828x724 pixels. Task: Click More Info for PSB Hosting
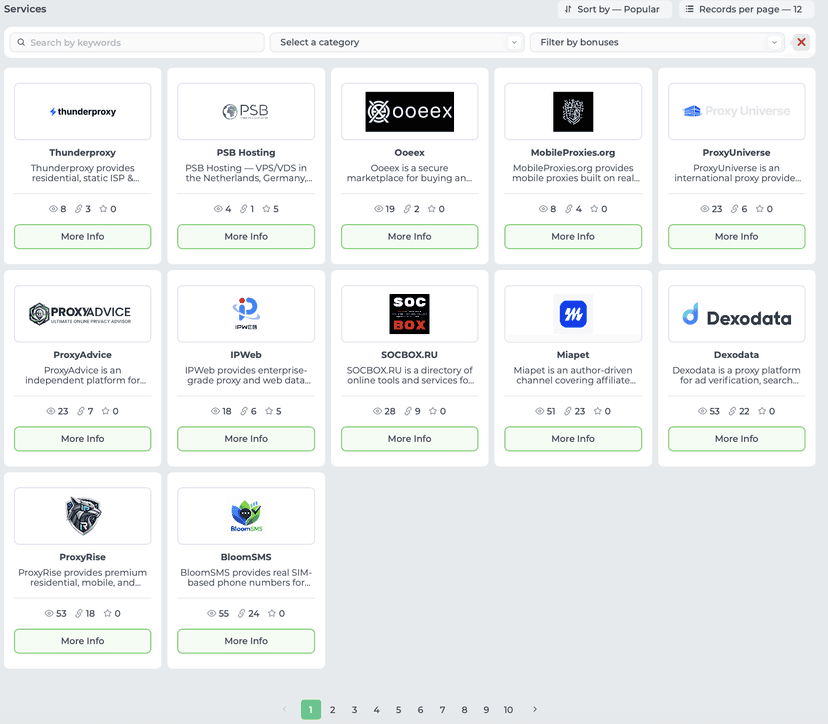pyautogui.click(x=246, y=237)
